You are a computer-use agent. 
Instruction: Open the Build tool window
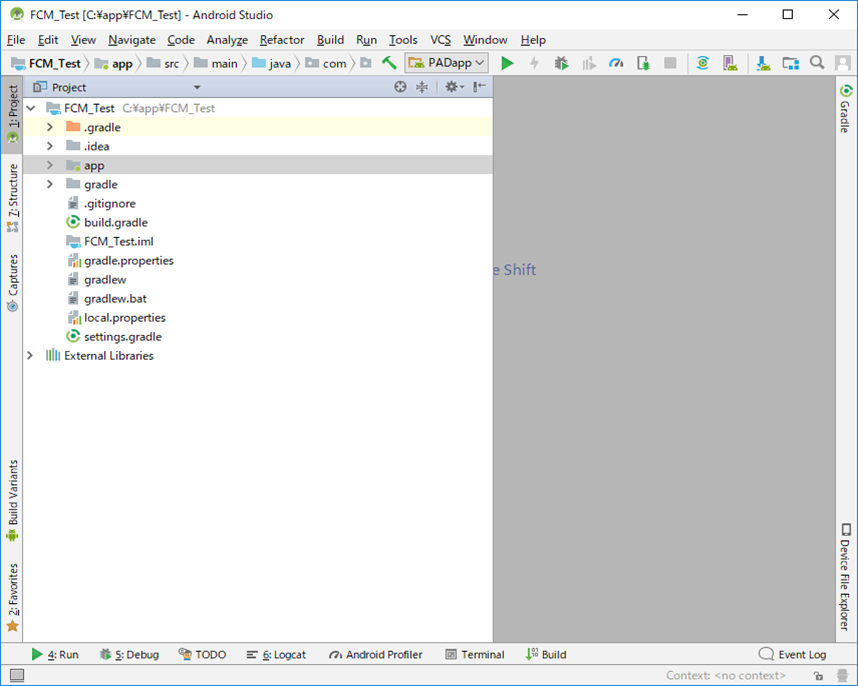tap(546, 655)
